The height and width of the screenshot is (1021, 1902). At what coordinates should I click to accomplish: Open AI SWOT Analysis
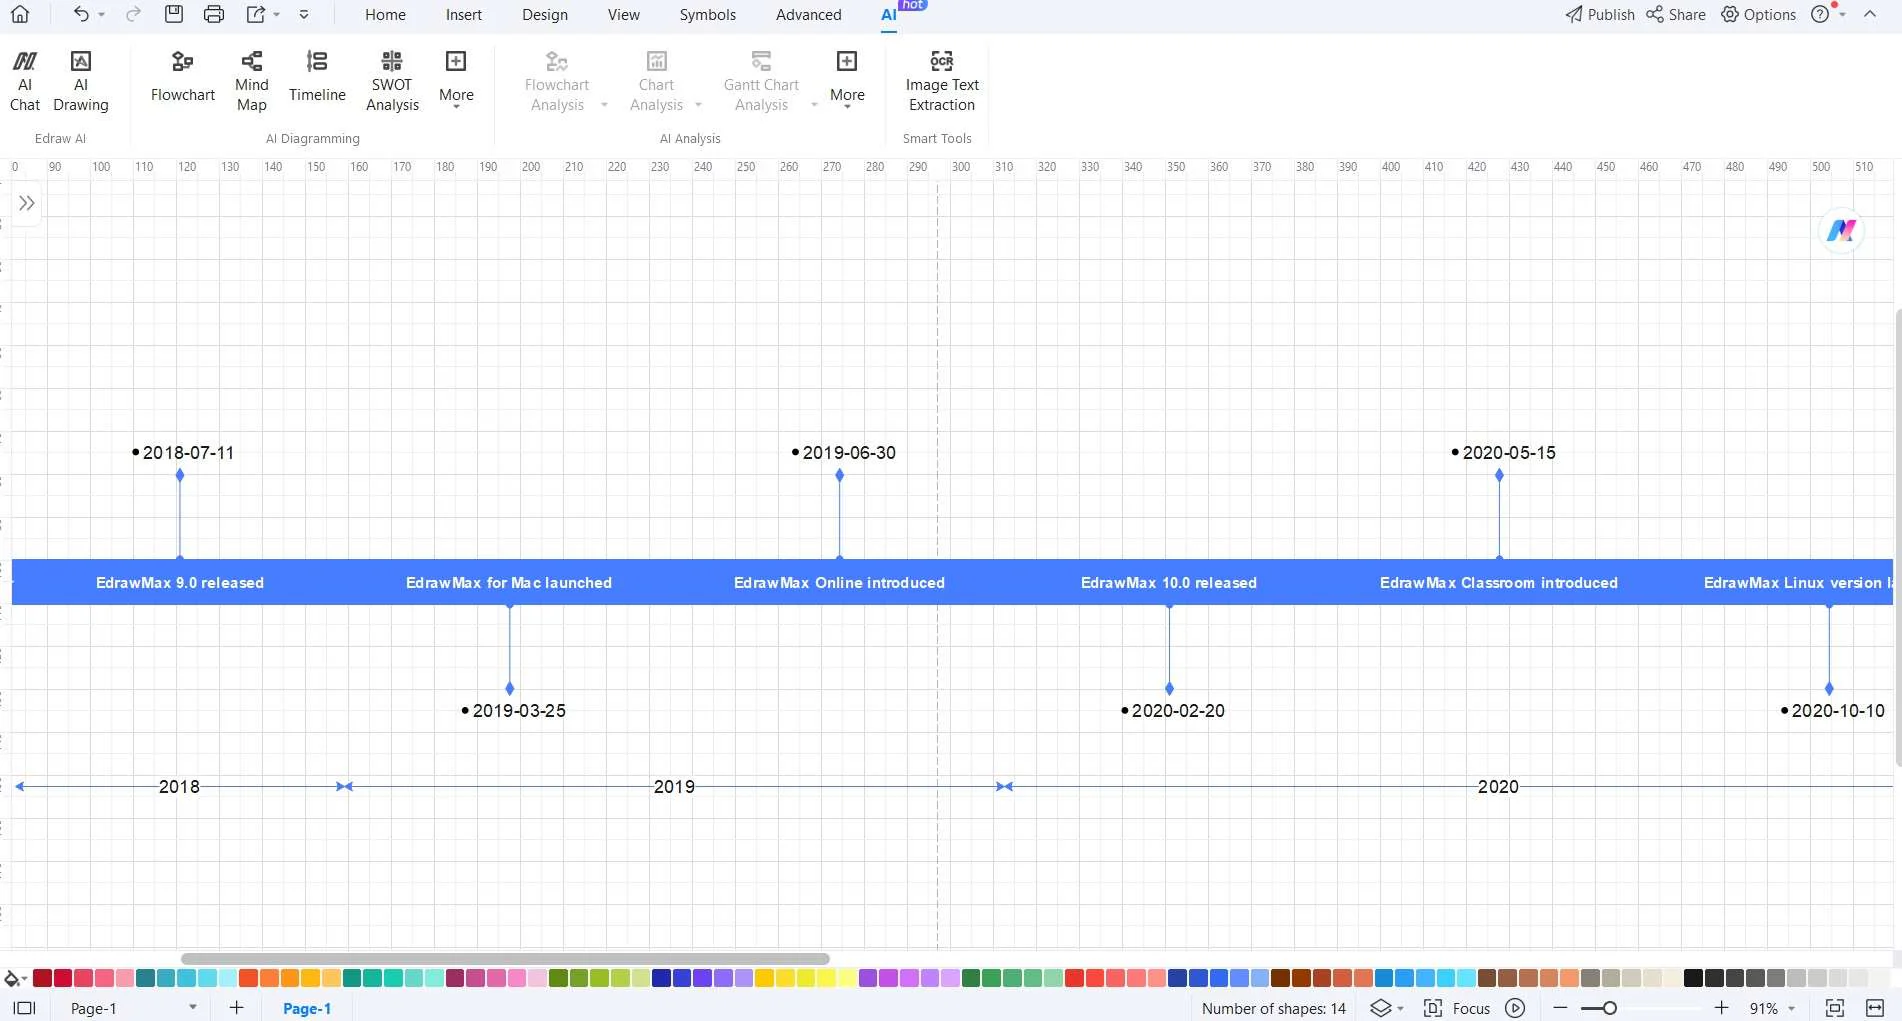coord(392,81)
